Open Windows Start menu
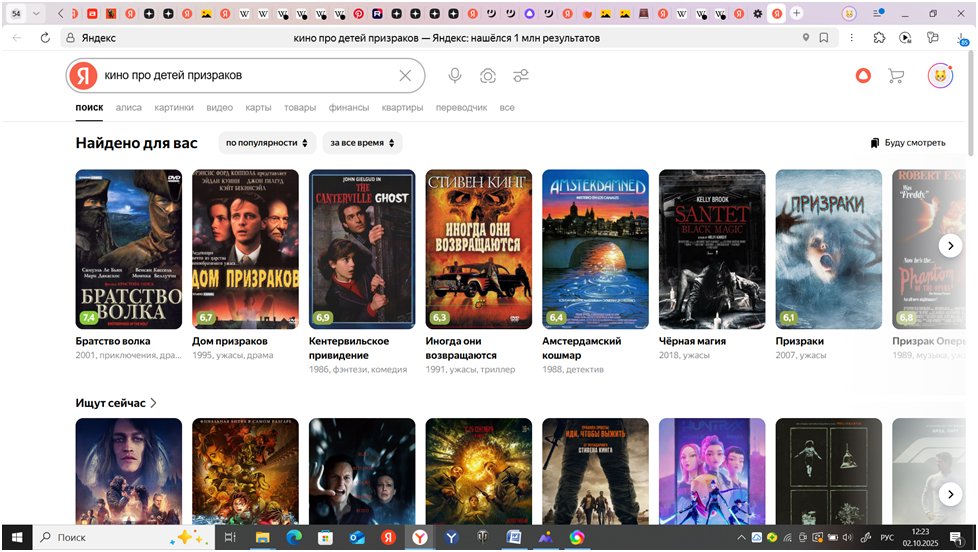Screen dimensions: 978x552 tap(17, 537)
